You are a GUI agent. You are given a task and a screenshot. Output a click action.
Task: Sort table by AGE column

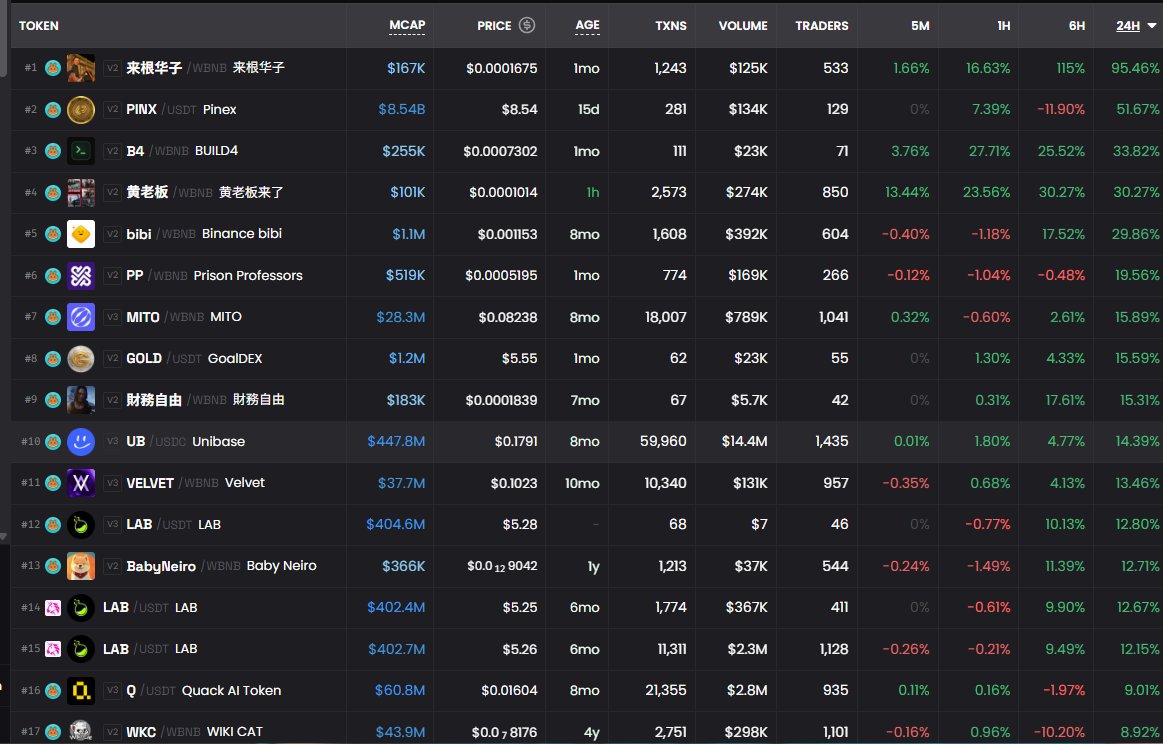tap(587, 25)
